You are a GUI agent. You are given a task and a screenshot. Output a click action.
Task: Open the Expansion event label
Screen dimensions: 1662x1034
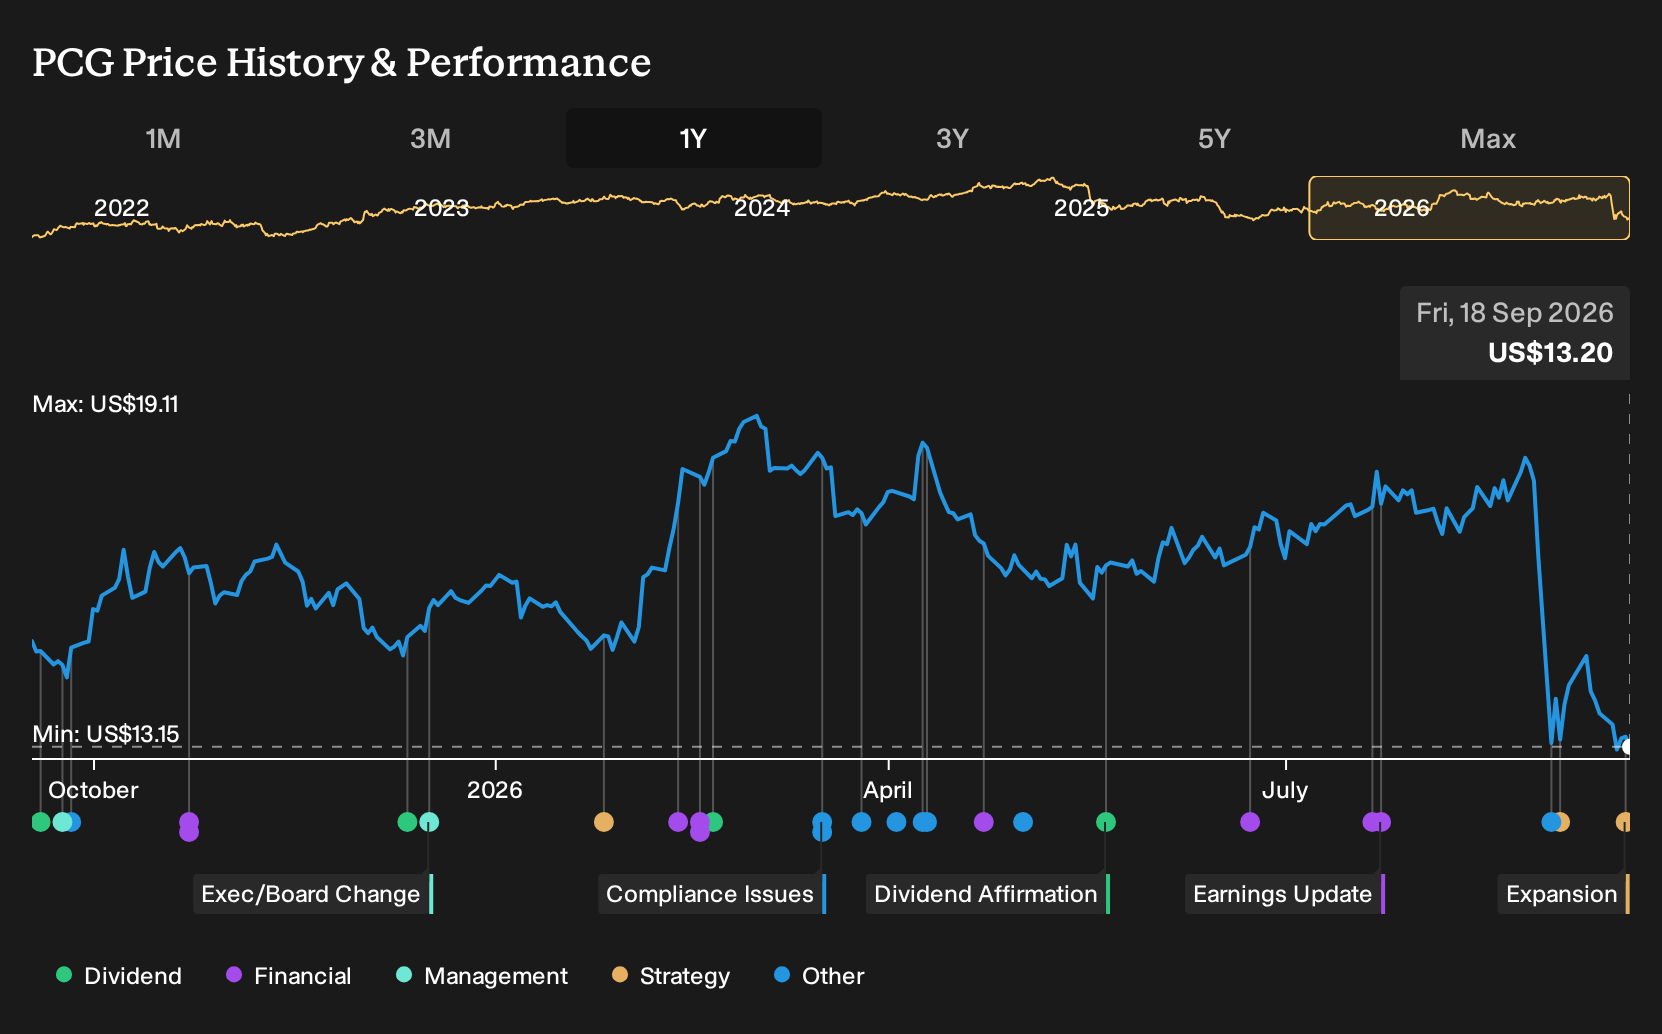tap(1563, 894)
